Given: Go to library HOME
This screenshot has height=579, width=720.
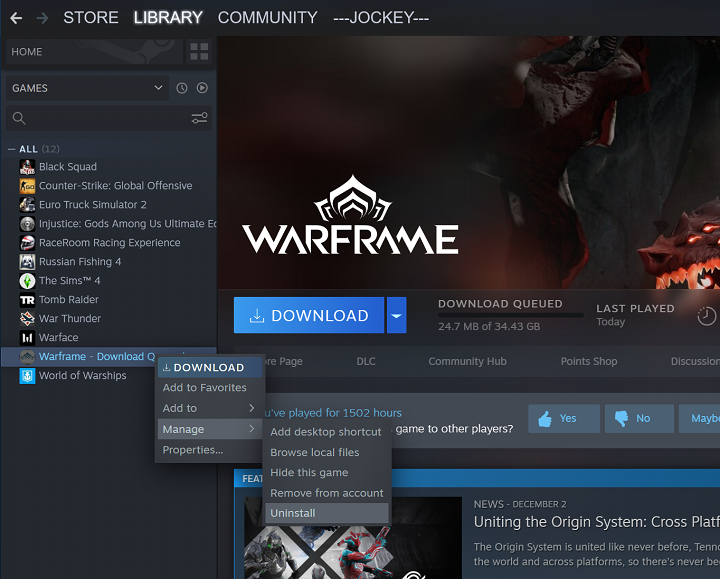Looking at the screenshot, I should point(94,51).
